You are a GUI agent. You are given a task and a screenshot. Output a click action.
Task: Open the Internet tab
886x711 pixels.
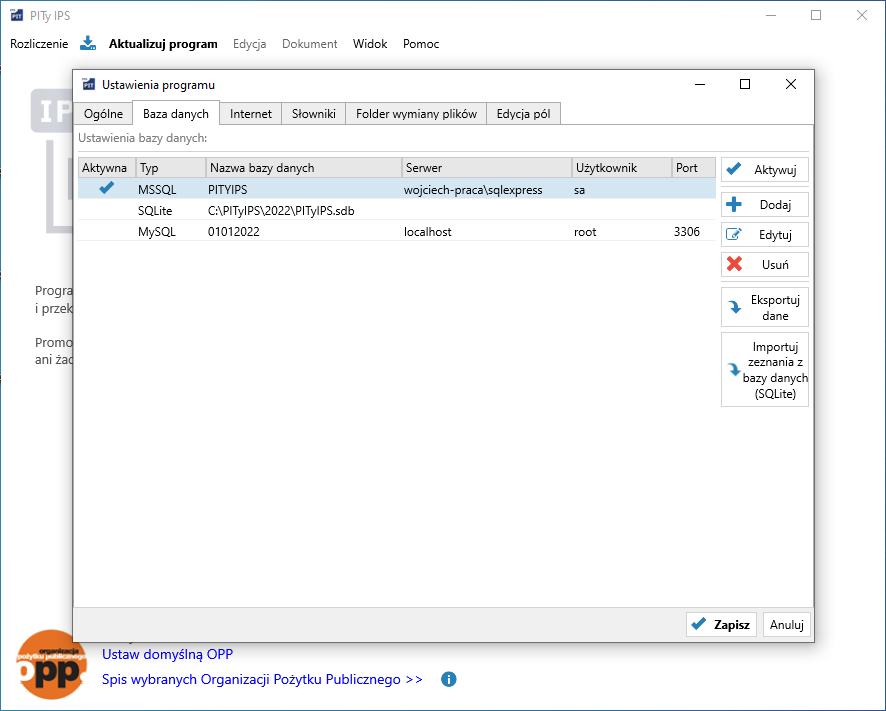251,114
